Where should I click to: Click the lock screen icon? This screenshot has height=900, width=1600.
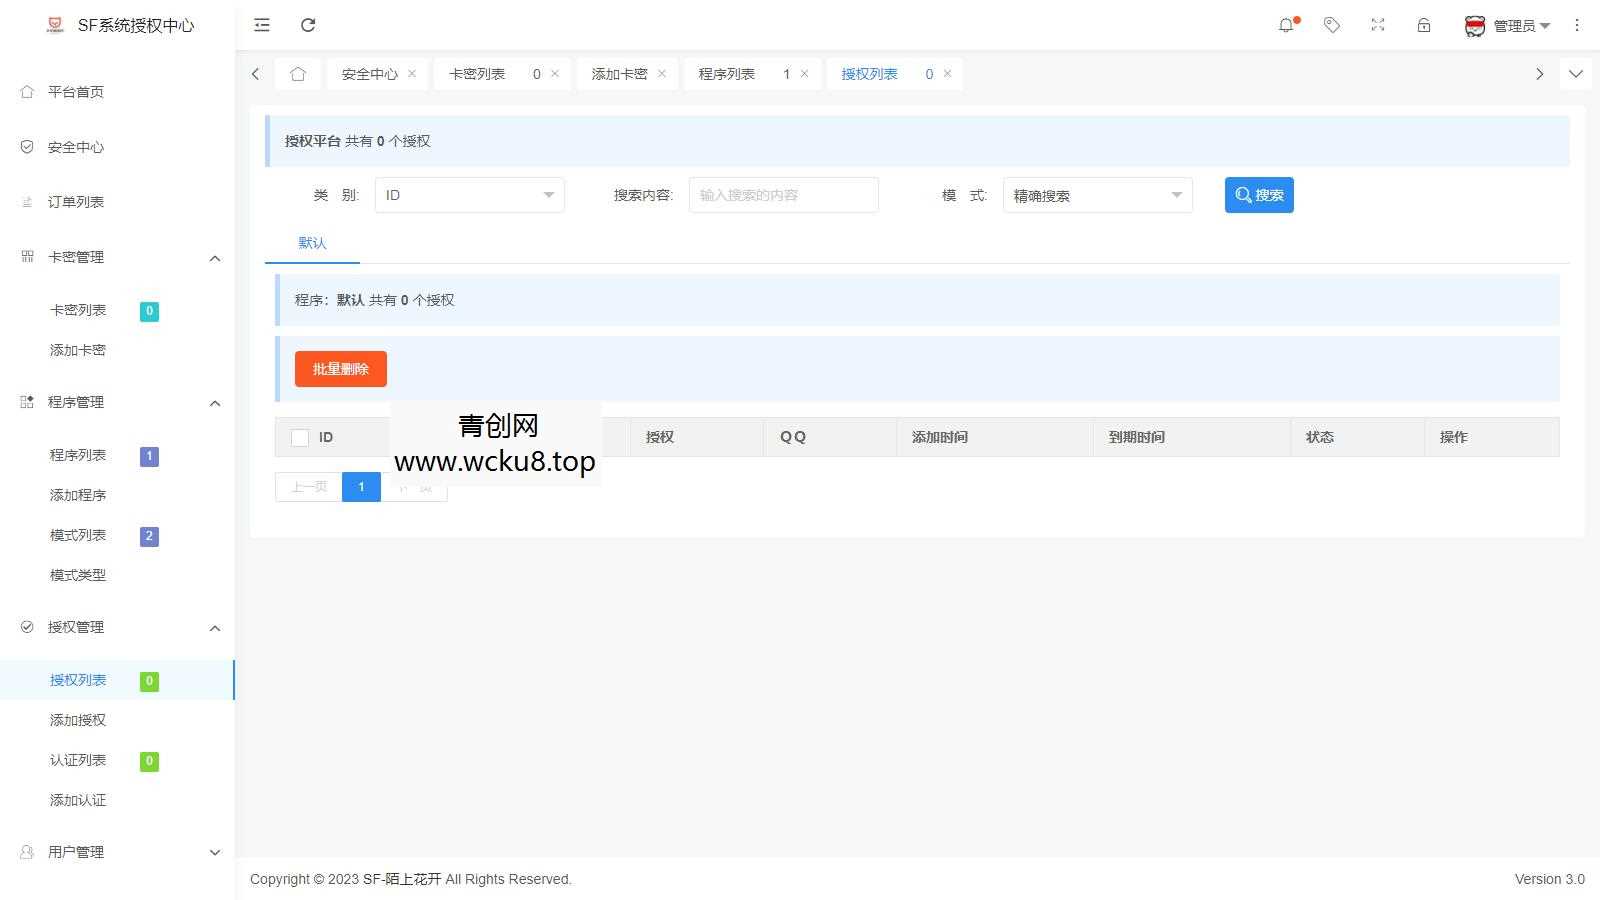pyautogui.click(x=1423, y=25)
